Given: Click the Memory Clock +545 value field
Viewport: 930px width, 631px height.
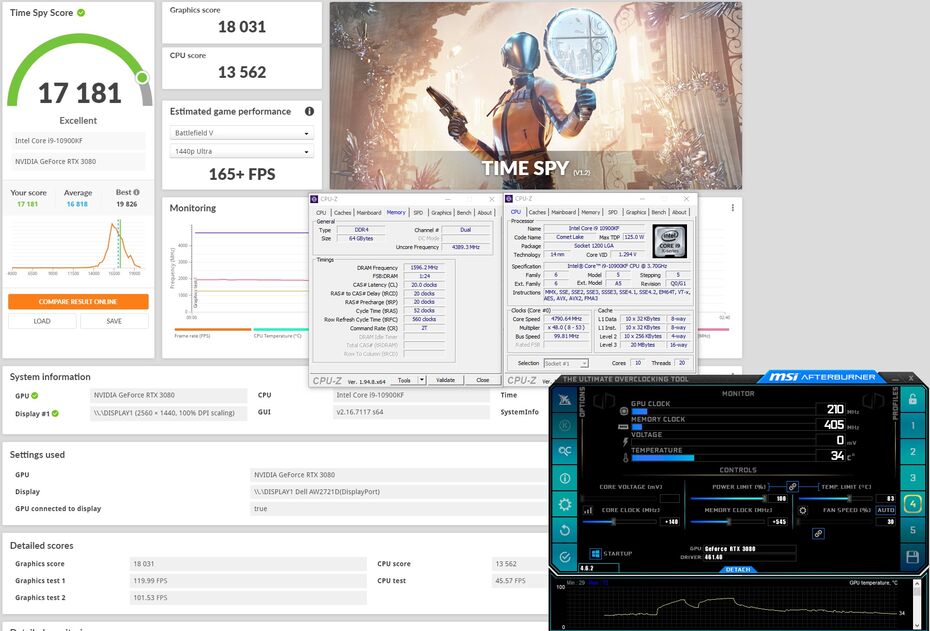Looking at the screenshot, I should [779, 522].
